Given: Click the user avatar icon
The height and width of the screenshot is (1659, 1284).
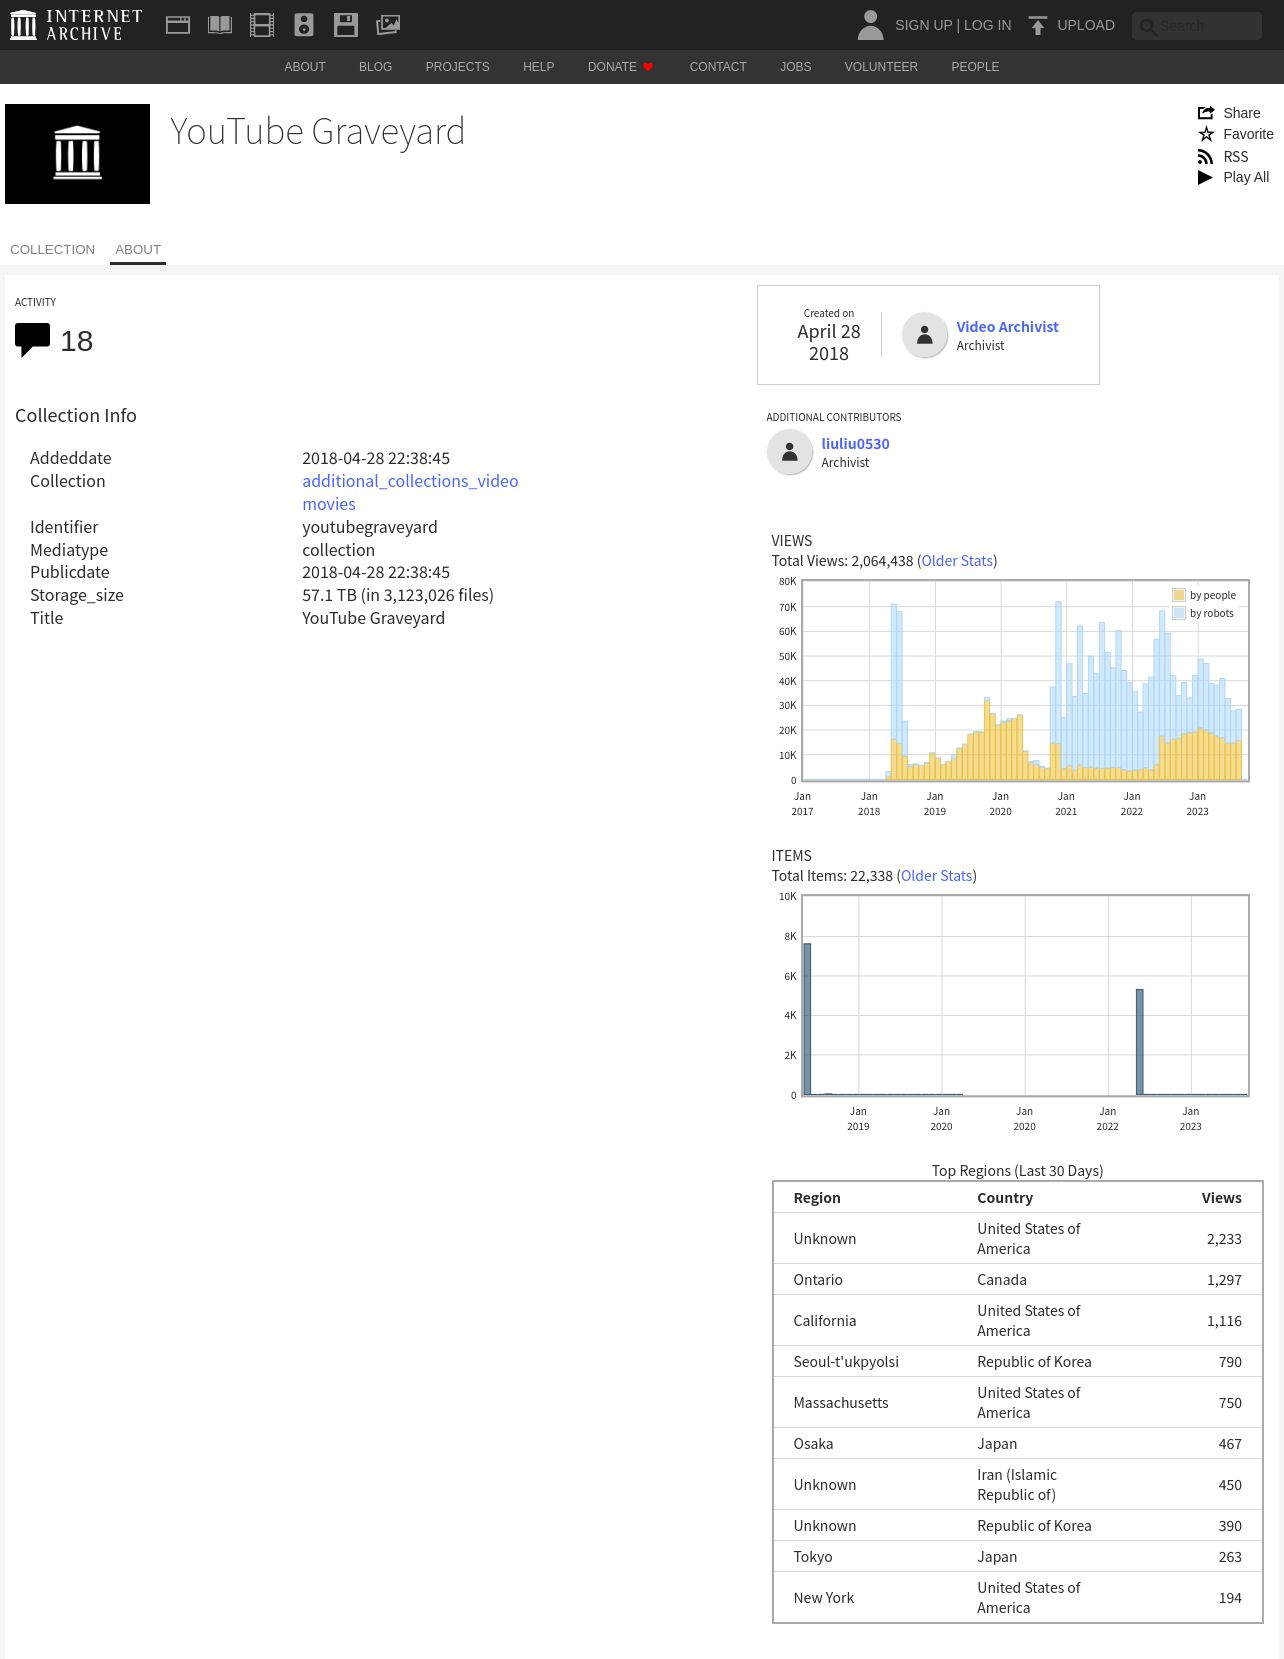Looking at the screenshot, I should pos(871,25).
